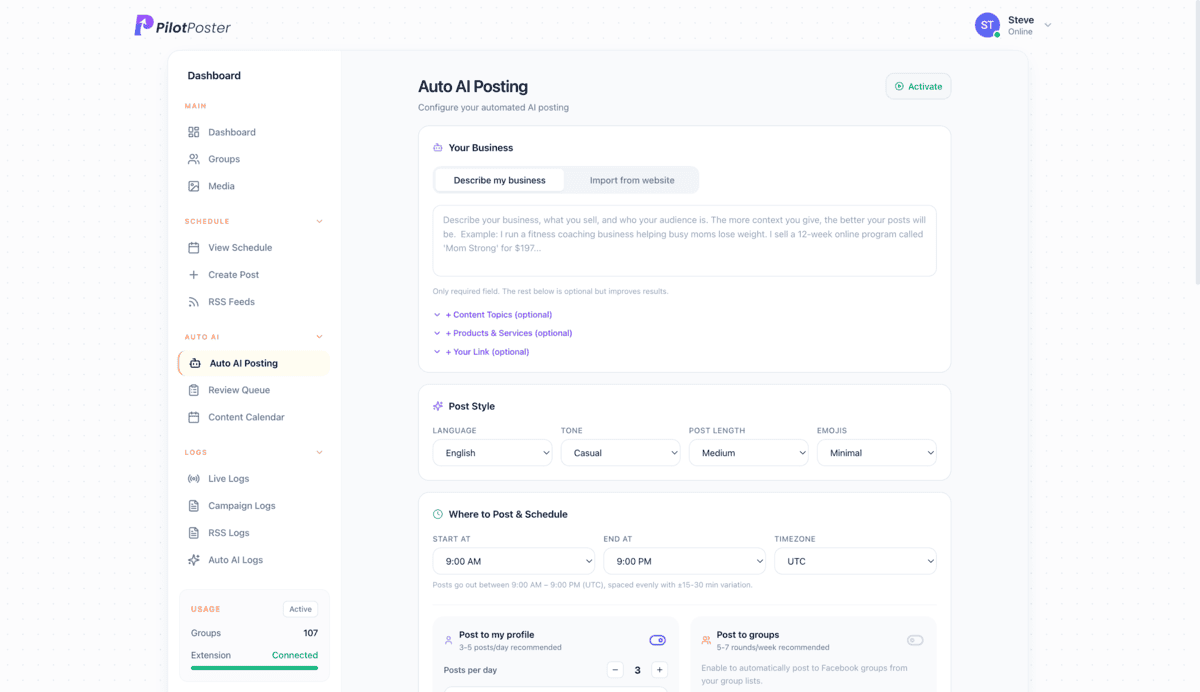The height and width of the screenshot is (692, 1200).
Task: Click the Activate button
Action: coord(917,86)
